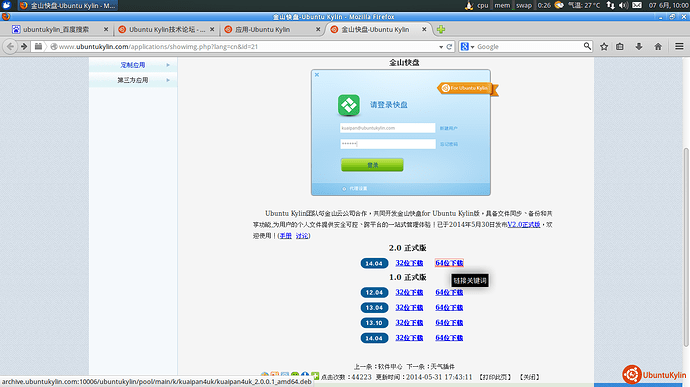Click the cpu monitor label in panel

click(483, 5)
